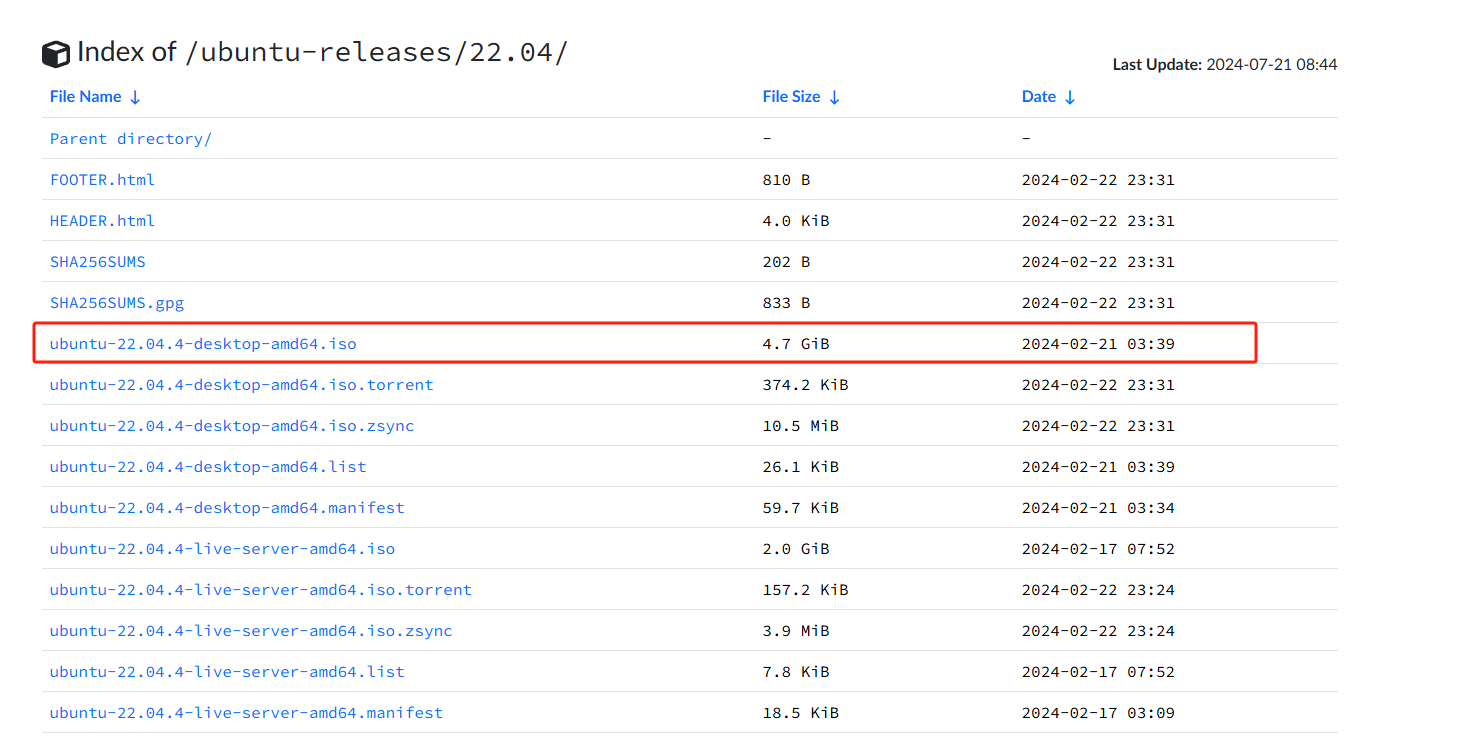Click the date in the live-server-amd64.iso.torrent row
This screenshot has height=750, width=1476.
1098,590
